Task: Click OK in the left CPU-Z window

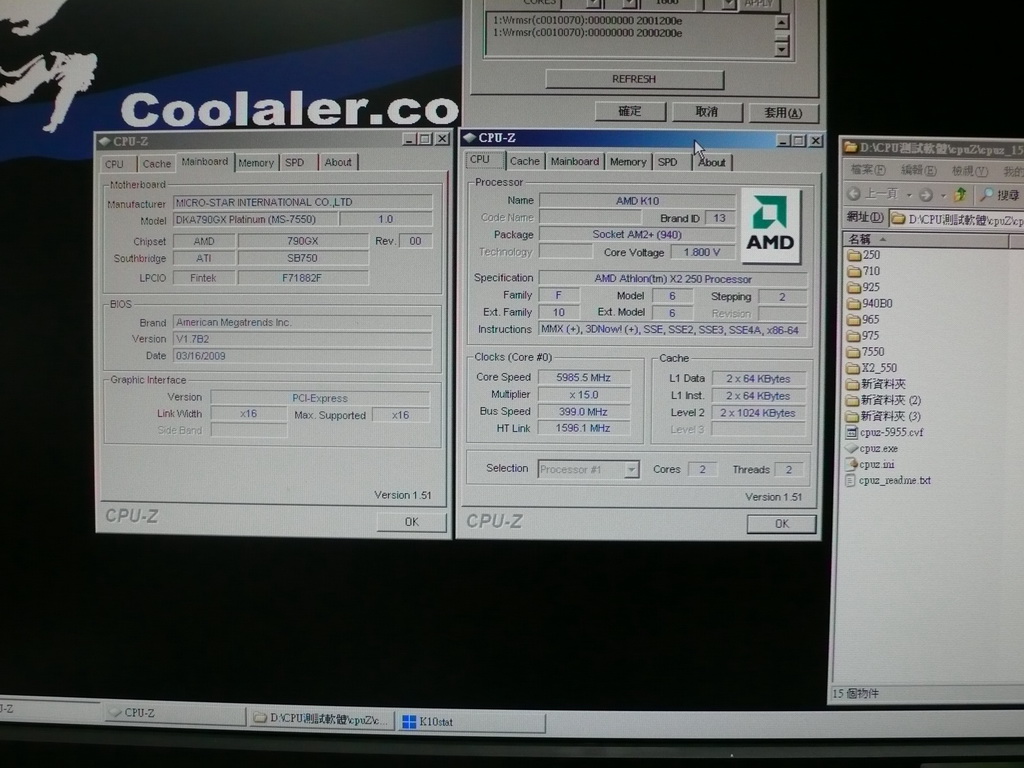Action: coord(411,522)
